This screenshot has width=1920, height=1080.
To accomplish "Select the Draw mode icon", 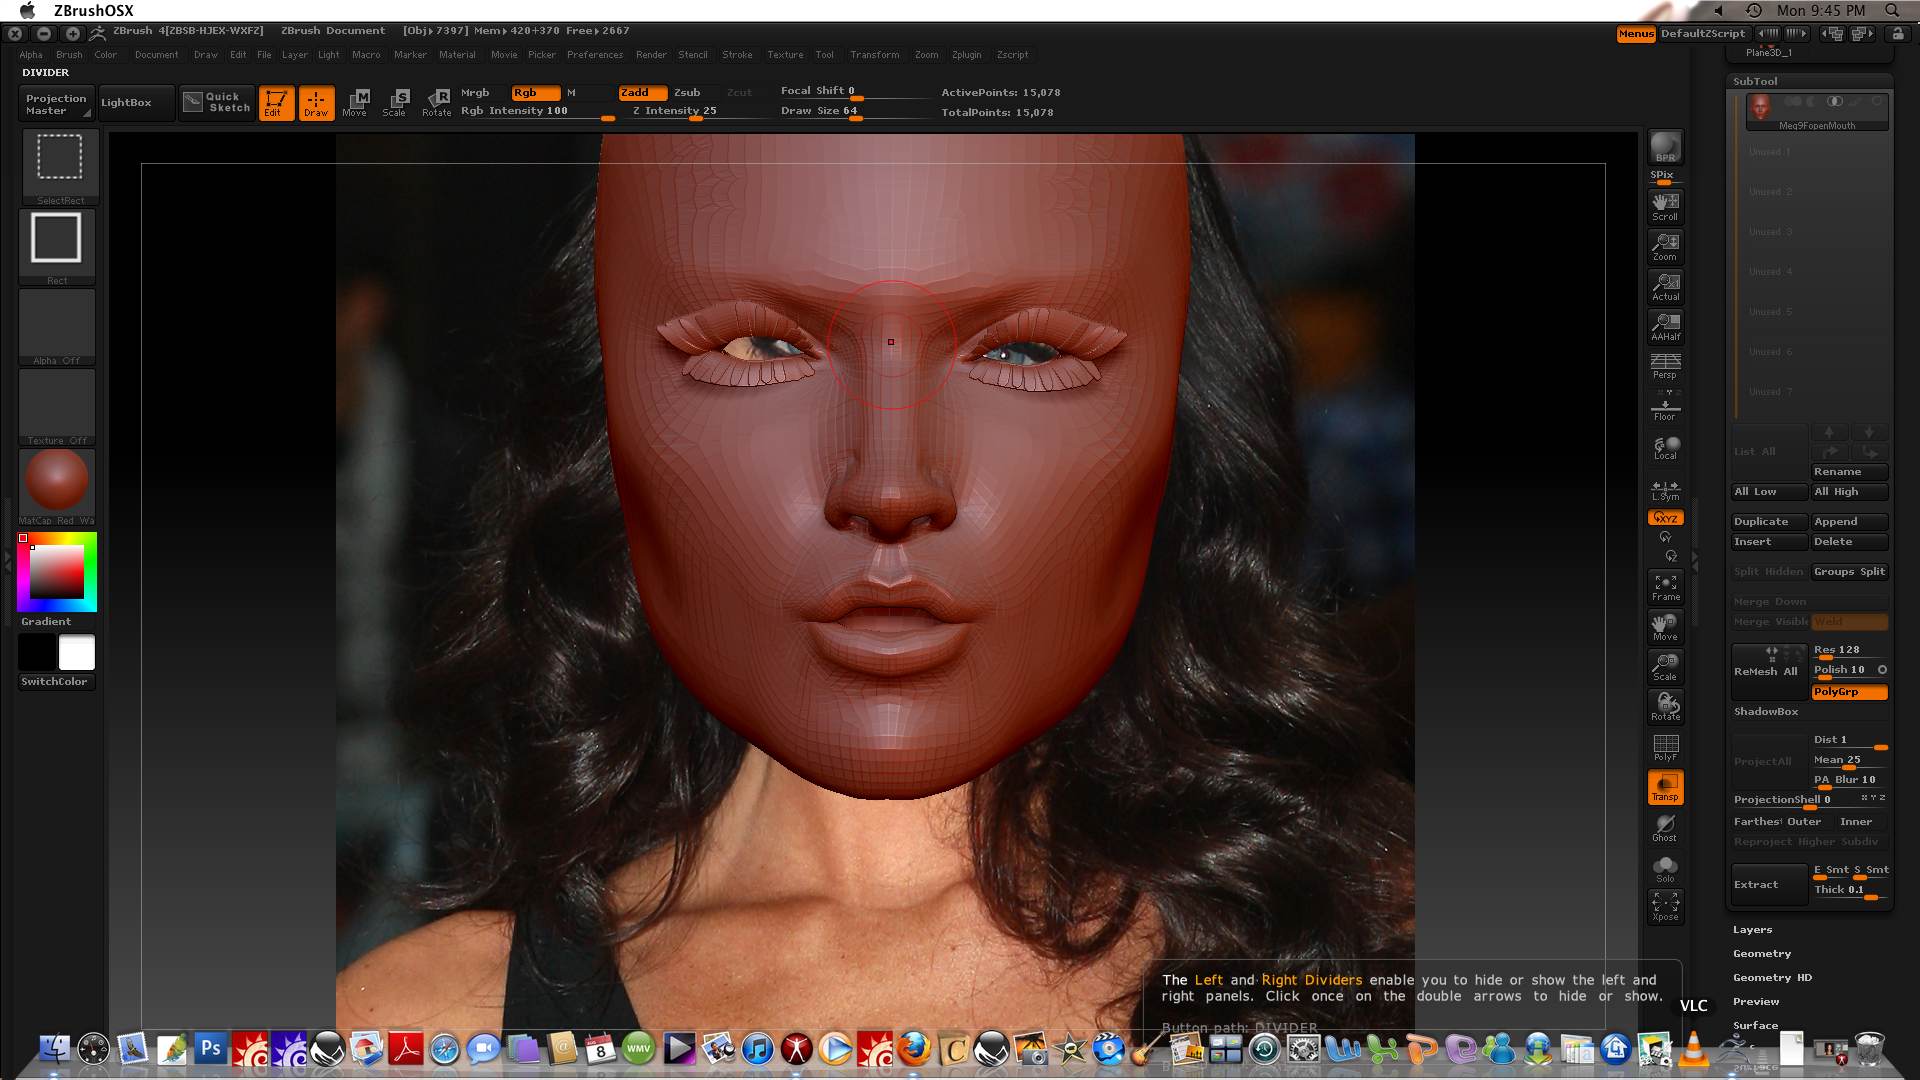I will [316, 103].
